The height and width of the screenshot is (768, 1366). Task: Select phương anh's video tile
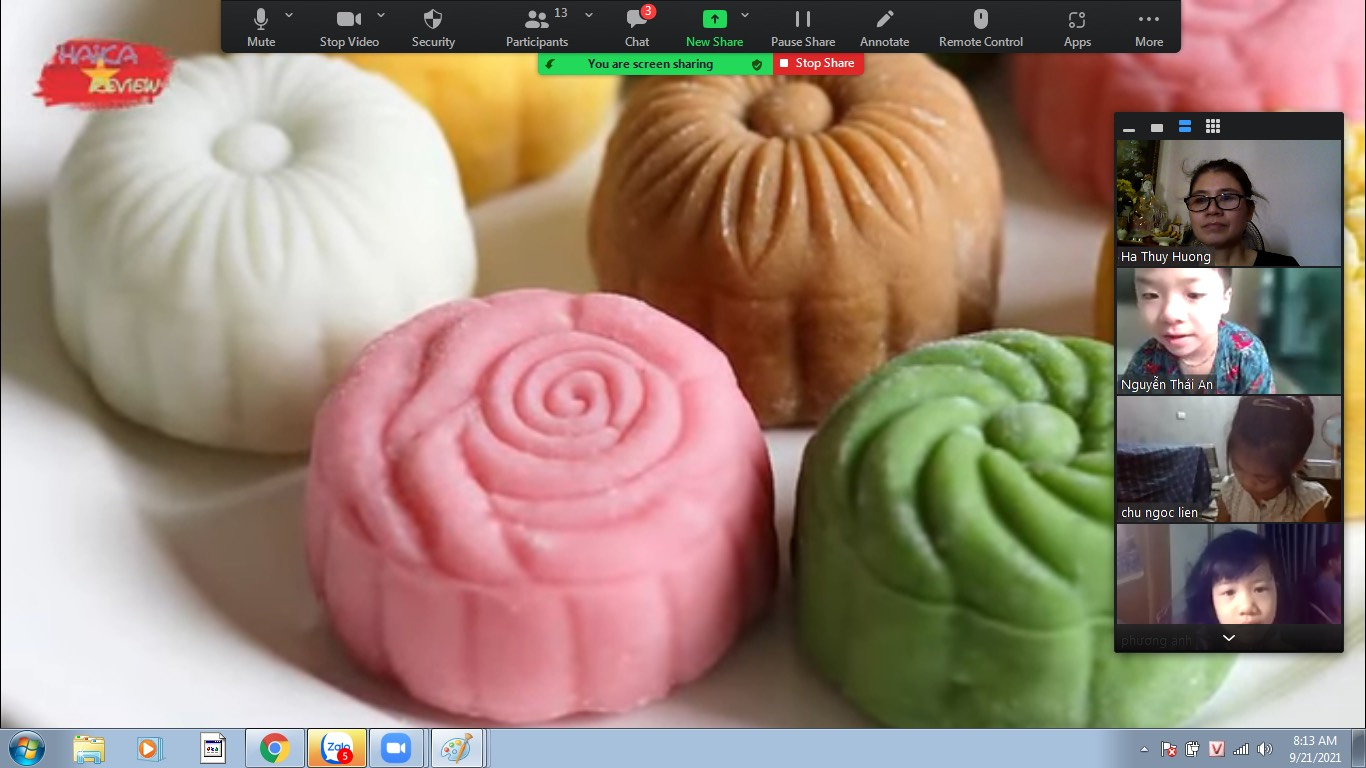click(x=1229, y=587)
